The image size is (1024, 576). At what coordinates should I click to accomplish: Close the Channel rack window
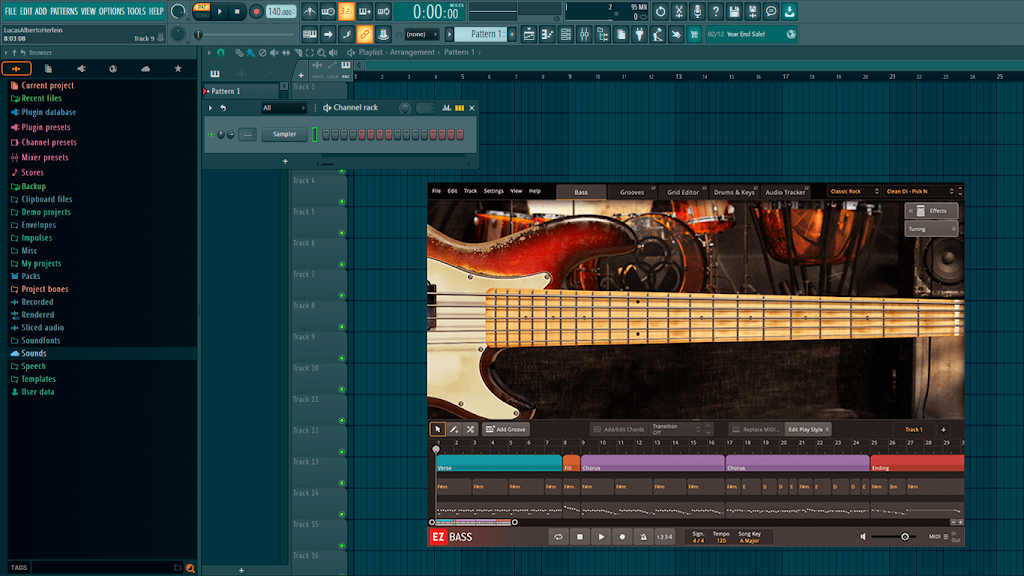pyautogui.click(x=472, y=108)
